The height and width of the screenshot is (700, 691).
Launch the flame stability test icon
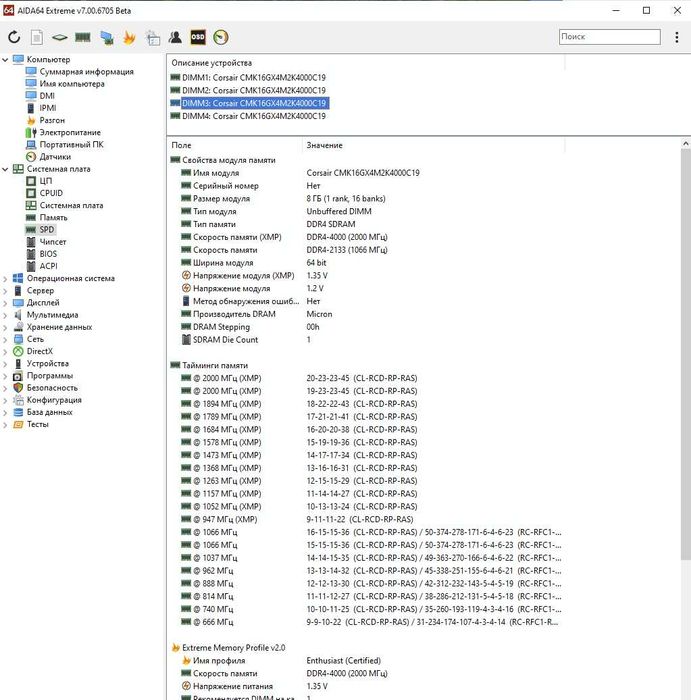point(129,38)
